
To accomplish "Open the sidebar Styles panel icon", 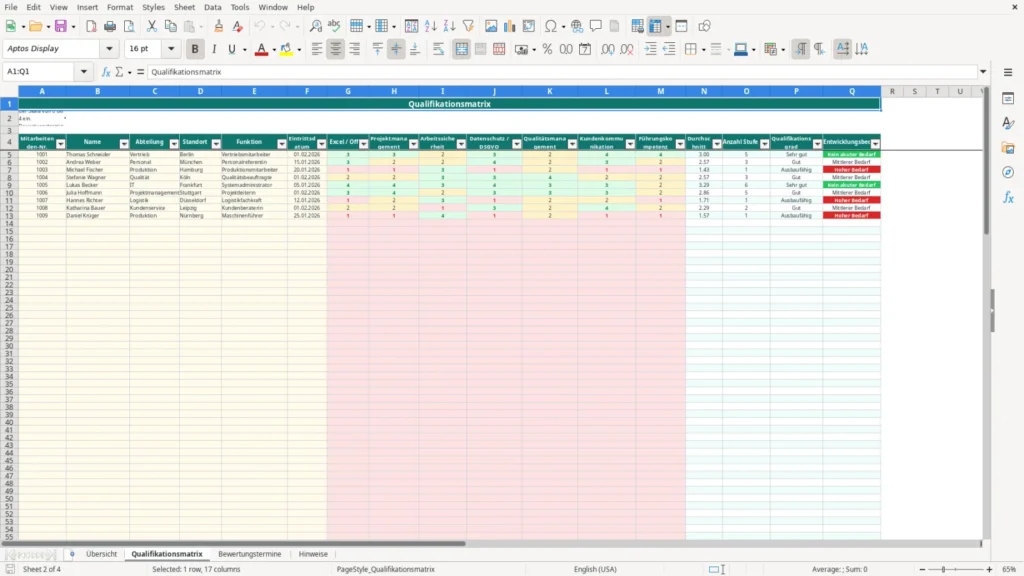I will (1008, 123).
